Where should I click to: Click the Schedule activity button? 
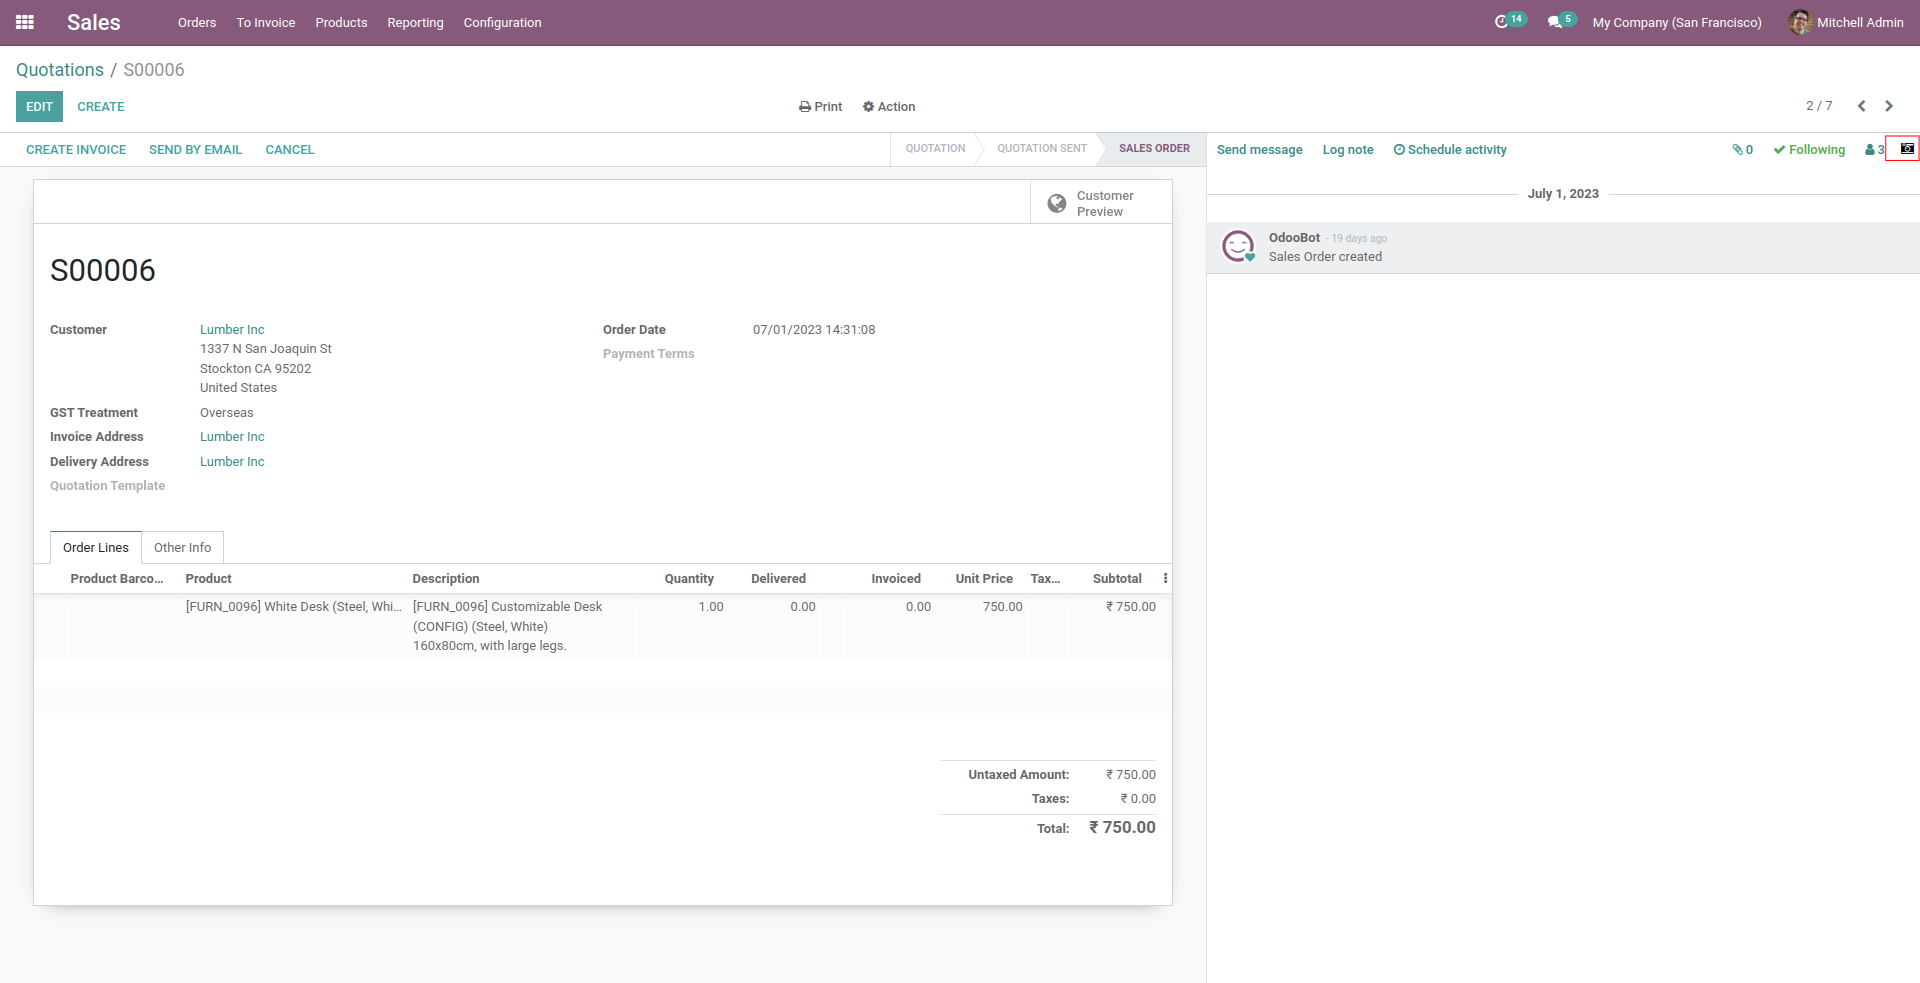[1450, 150]
